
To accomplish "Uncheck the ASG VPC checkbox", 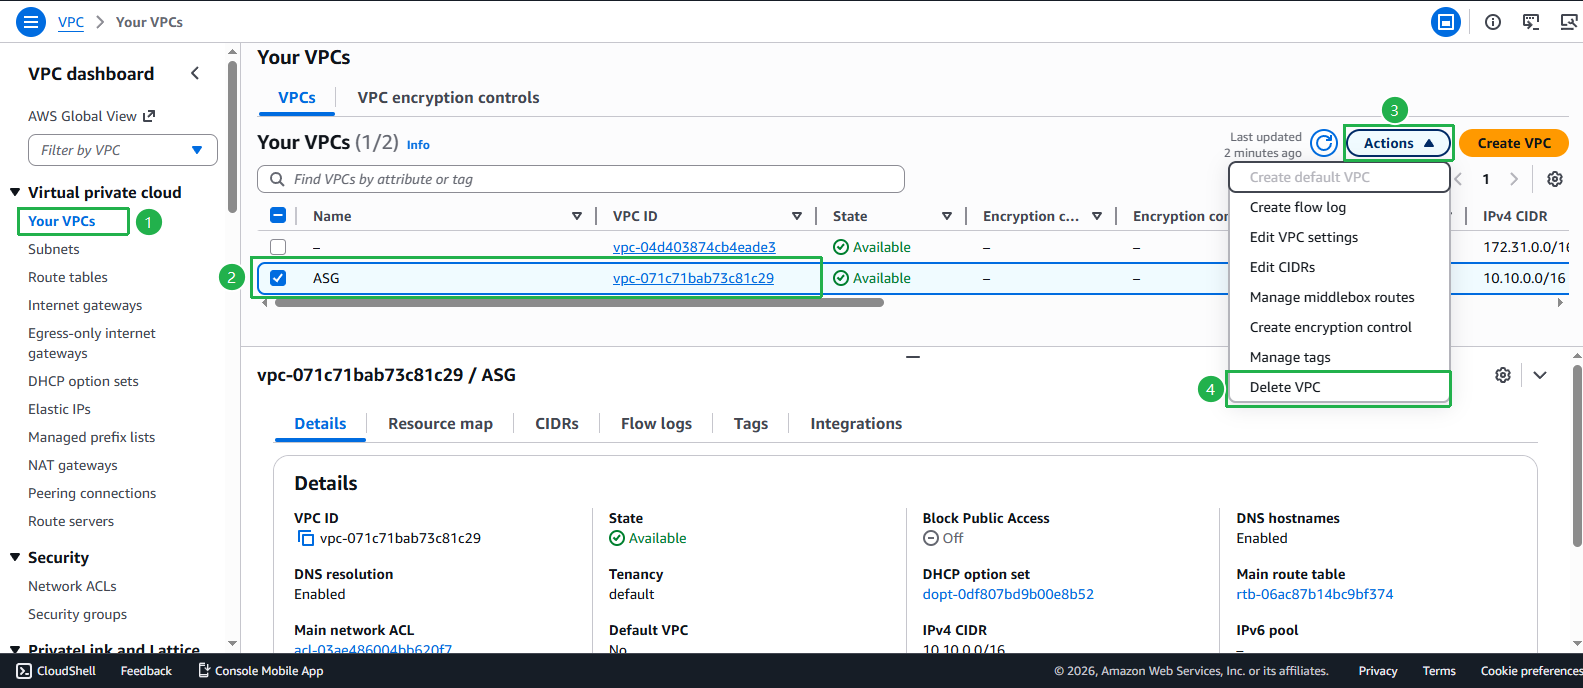I will pyautogui.click(x=278, y=278).
